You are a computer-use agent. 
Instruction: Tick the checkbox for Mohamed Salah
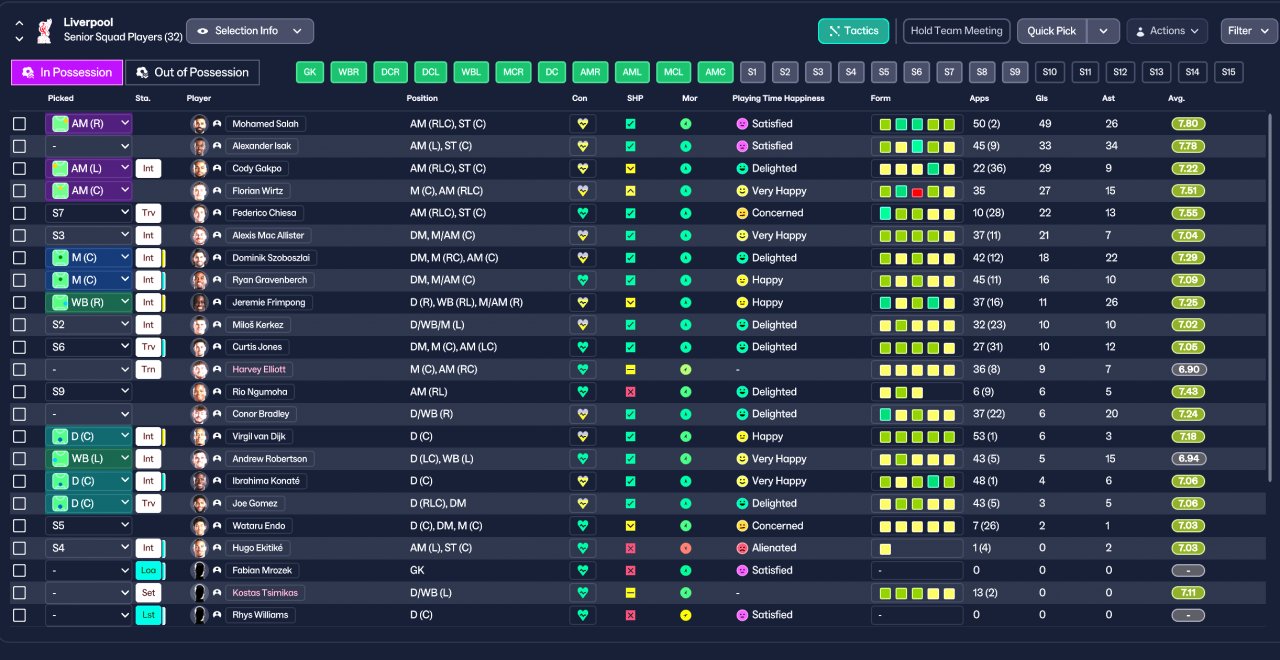pyautogui.click(x=19, y=124)
